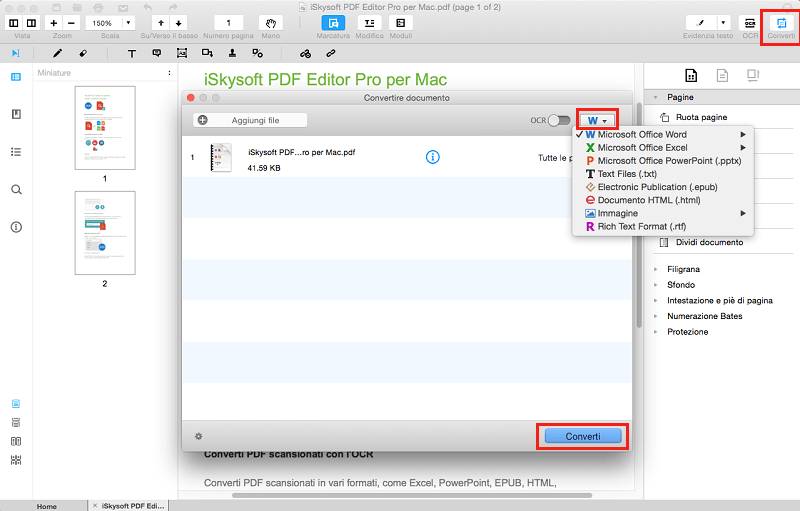
Task: Select the Mano hand tool
Action: click(270, 23)
